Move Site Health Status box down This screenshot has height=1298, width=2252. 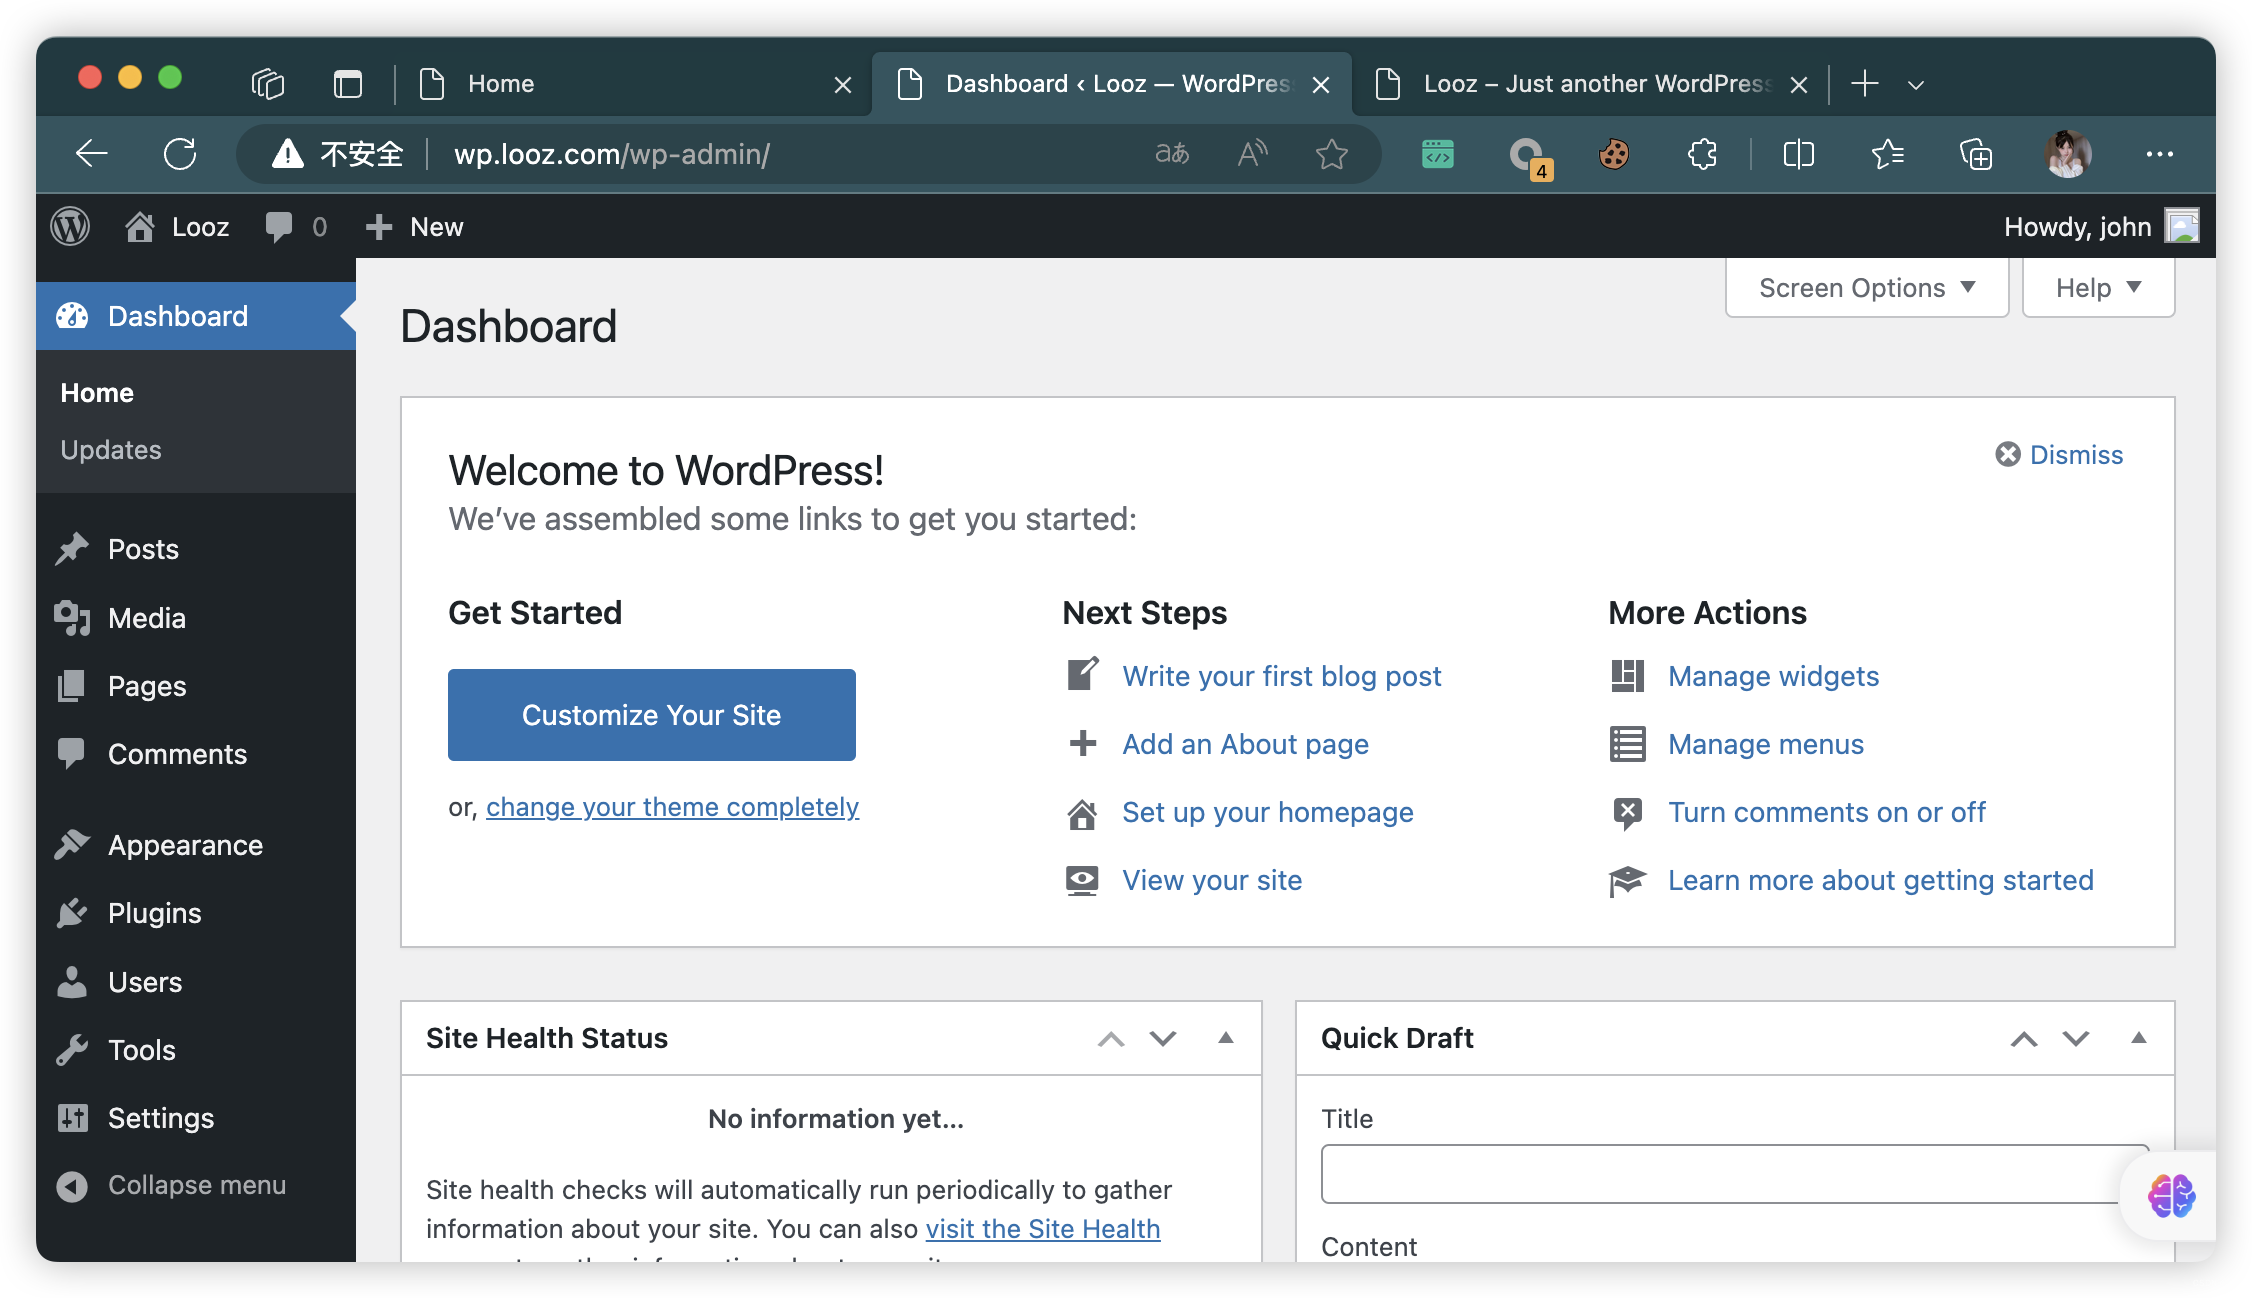[x=1162, y=1039]
